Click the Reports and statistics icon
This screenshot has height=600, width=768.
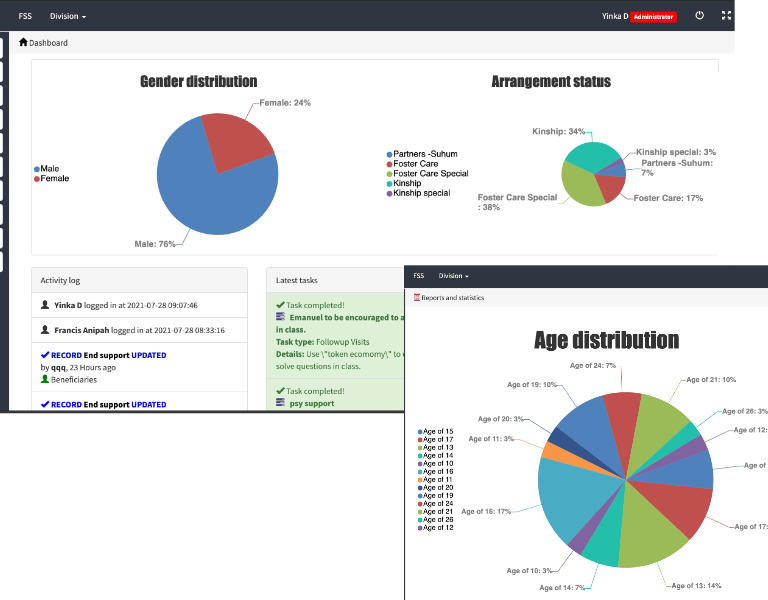417,297
